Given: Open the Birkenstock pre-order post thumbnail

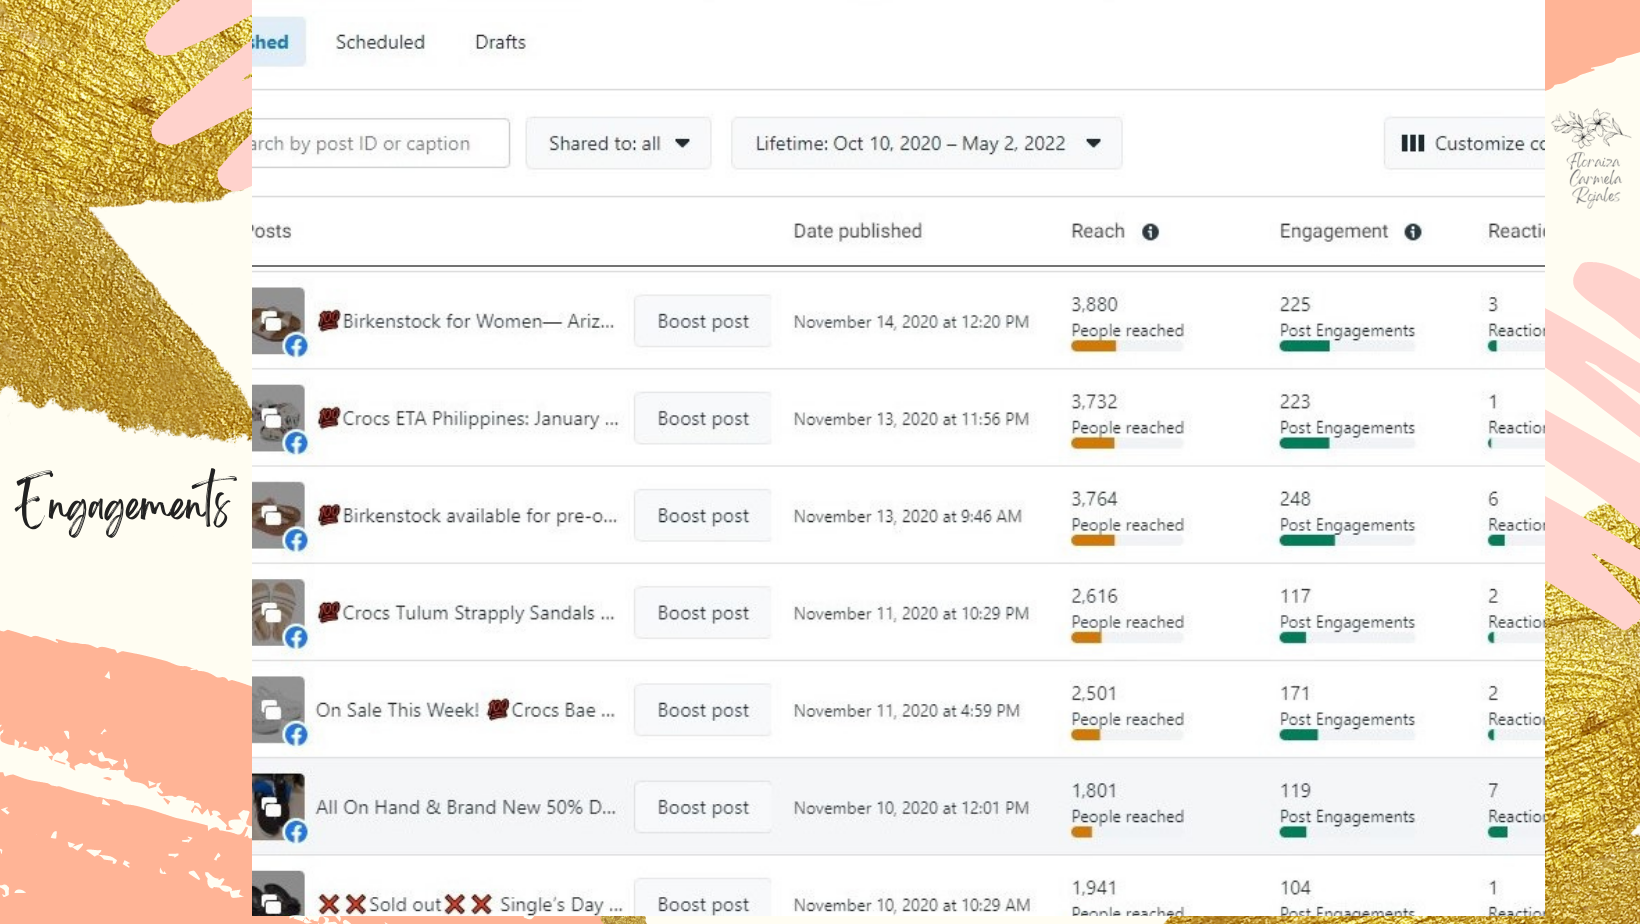Looking at the screenshot, I should (x=278, y=515).
